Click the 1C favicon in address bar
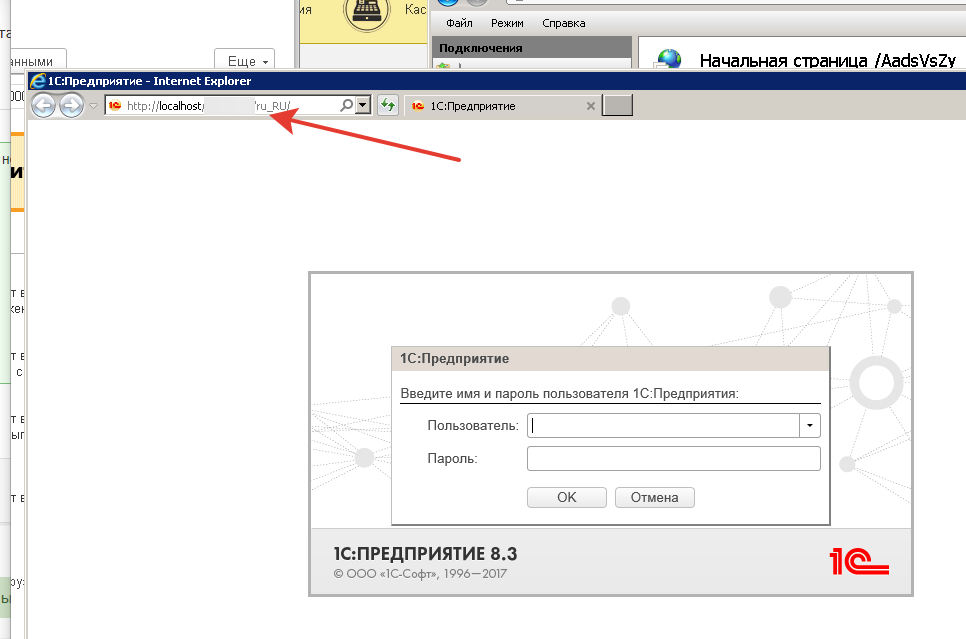 click(x=115, y=105)
